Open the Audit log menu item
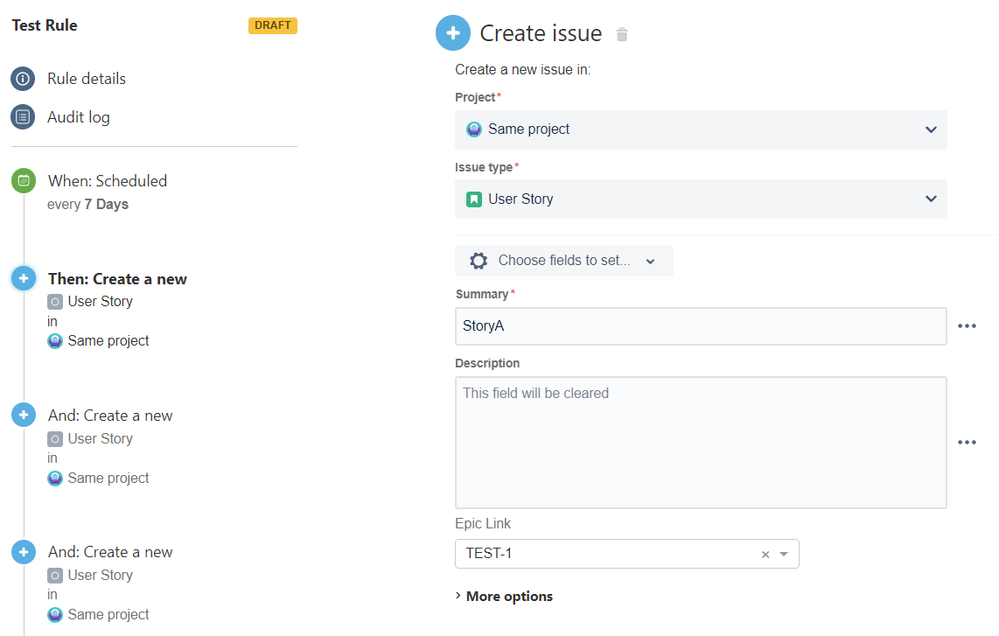The image size is (999, 636). [78, 117]
